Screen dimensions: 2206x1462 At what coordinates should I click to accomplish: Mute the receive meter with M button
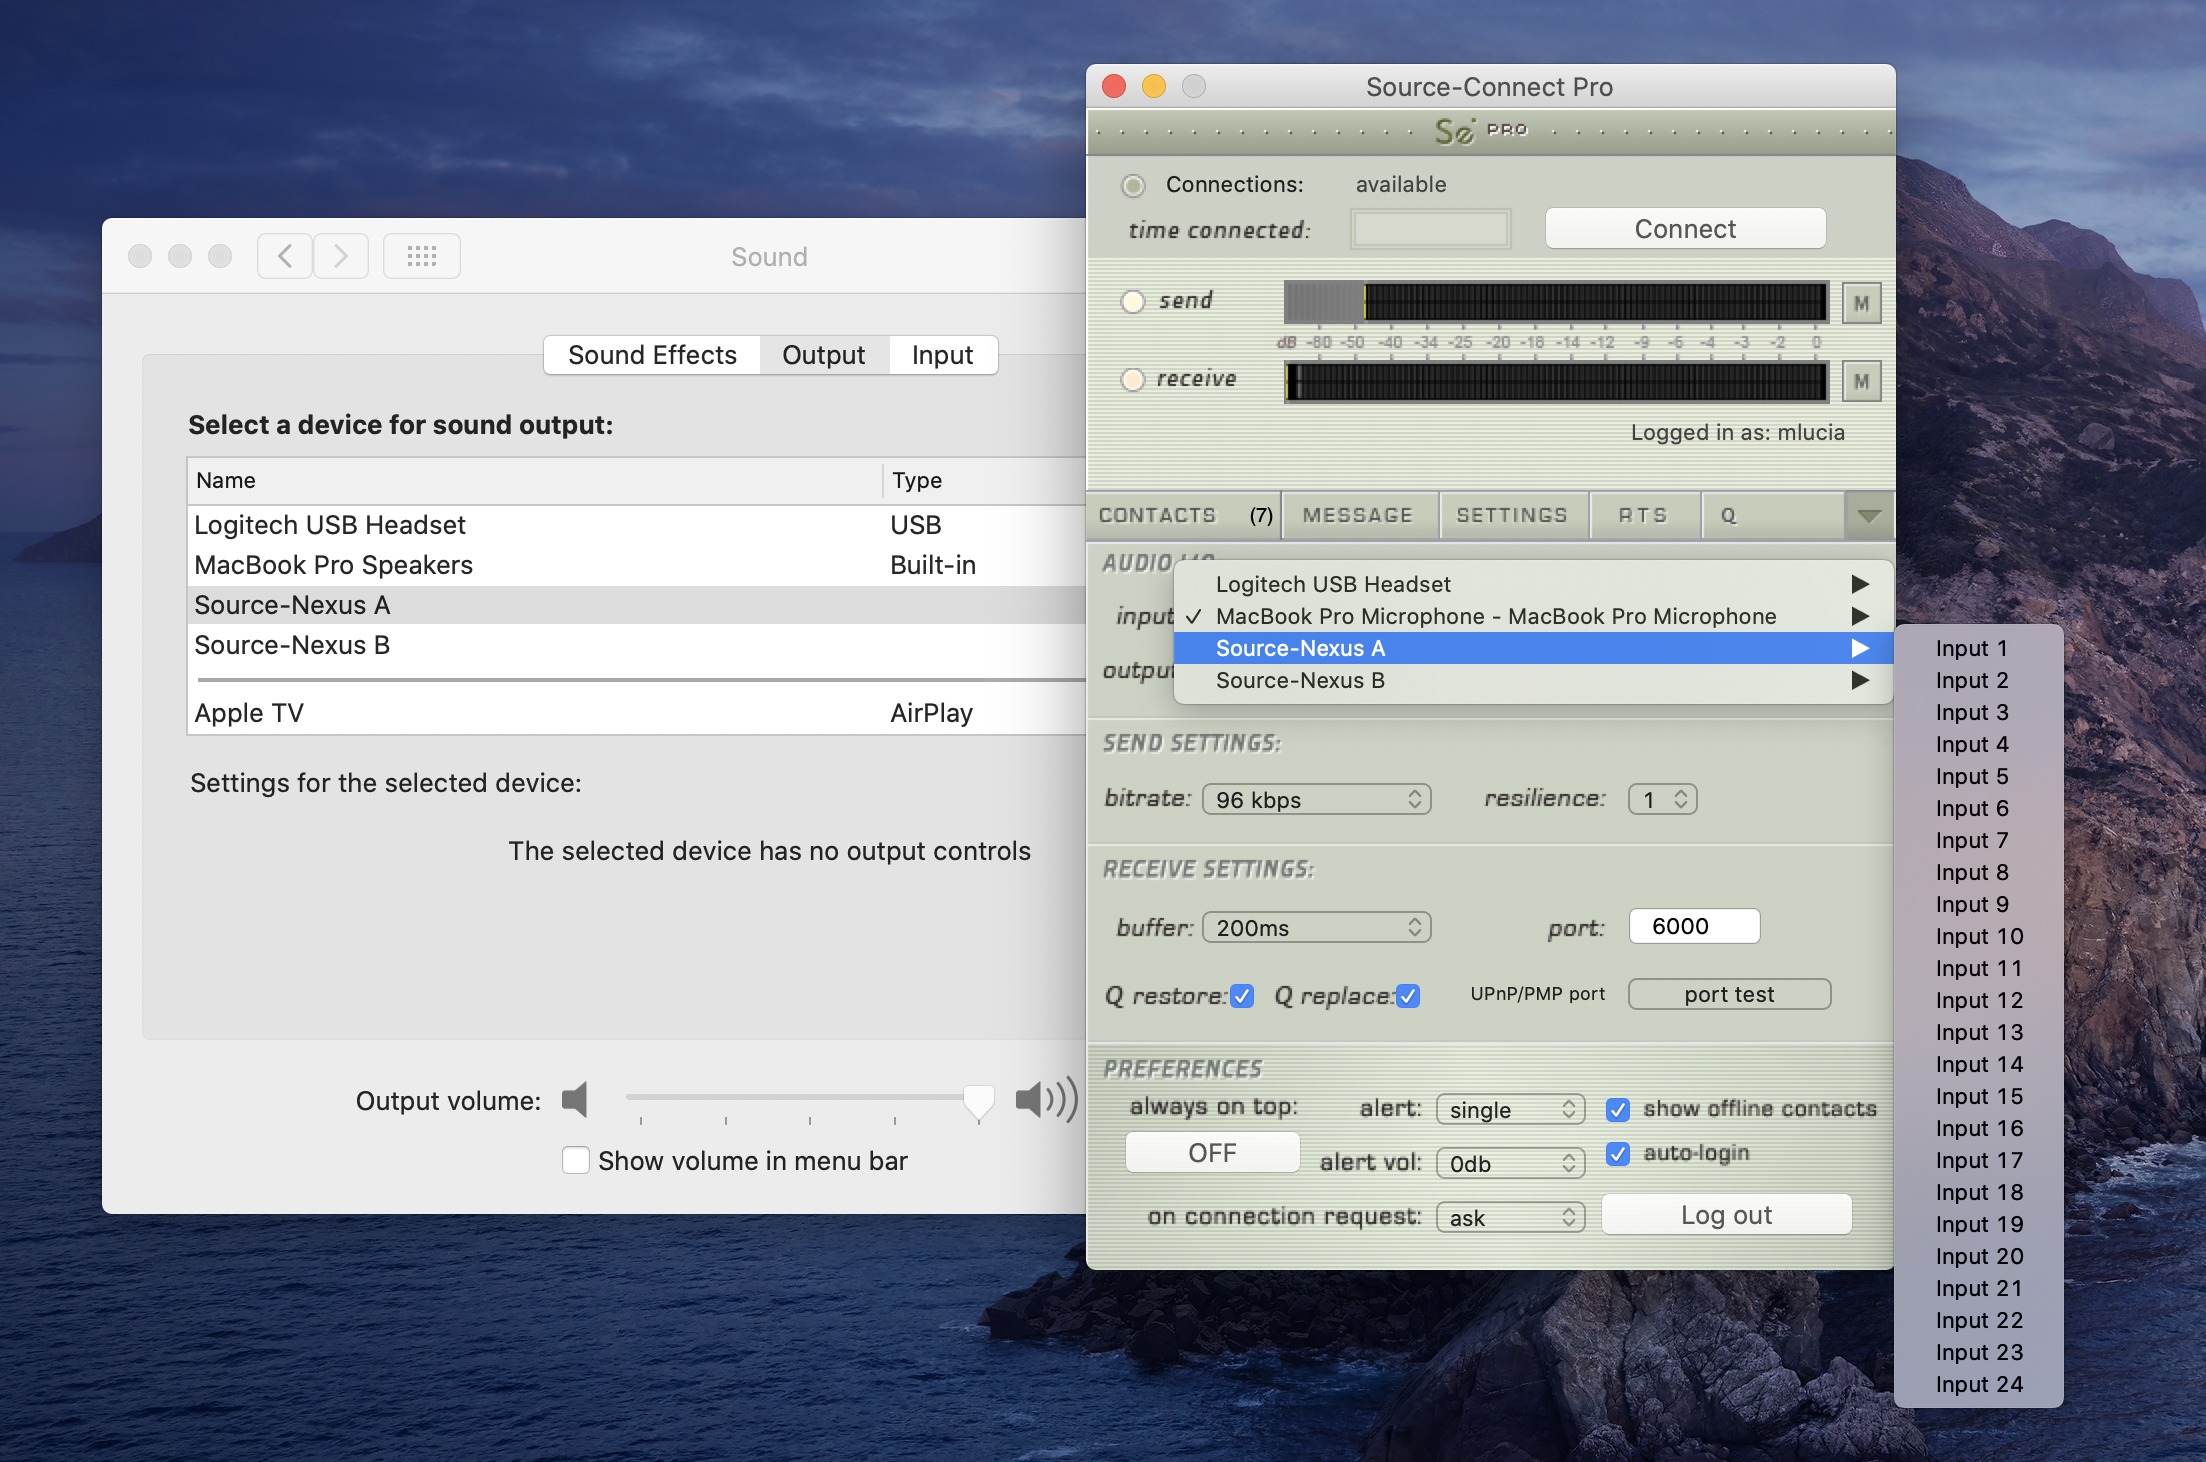point(1860,381)
